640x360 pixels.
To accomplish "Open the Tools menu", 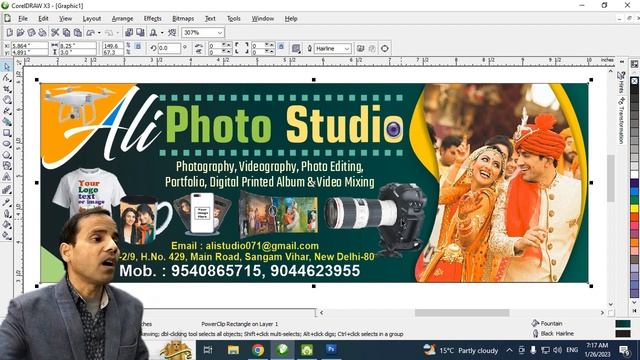I will [233, 19].
